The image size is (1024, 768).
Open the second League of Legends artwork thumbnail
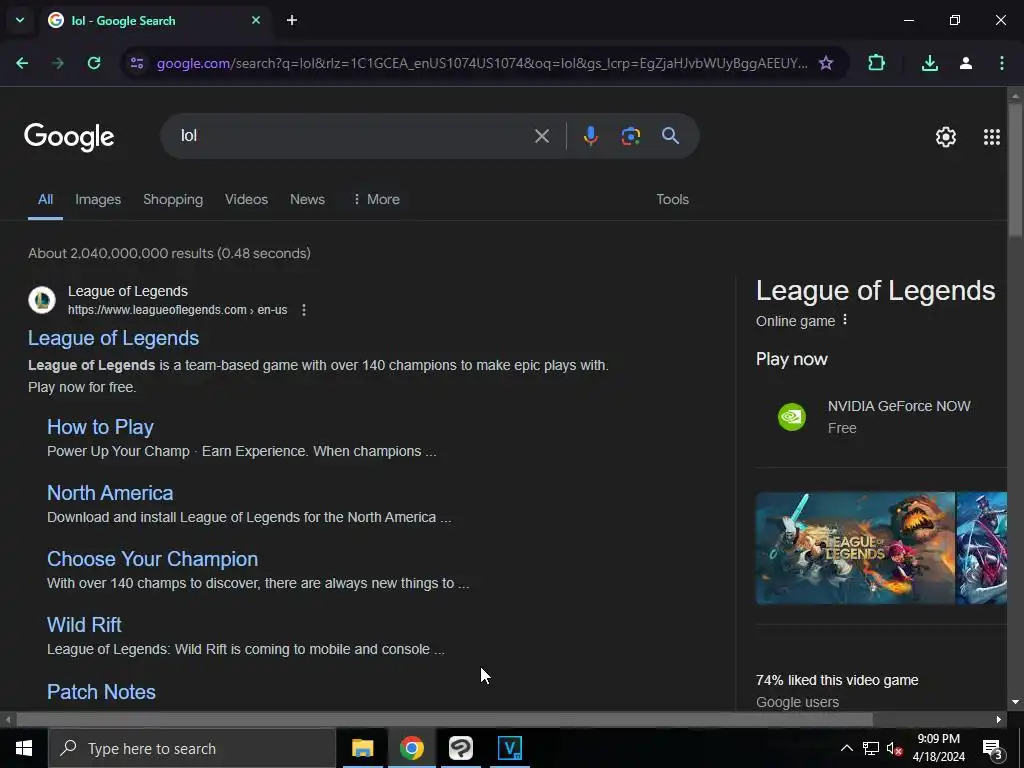(x=982, y=548)
